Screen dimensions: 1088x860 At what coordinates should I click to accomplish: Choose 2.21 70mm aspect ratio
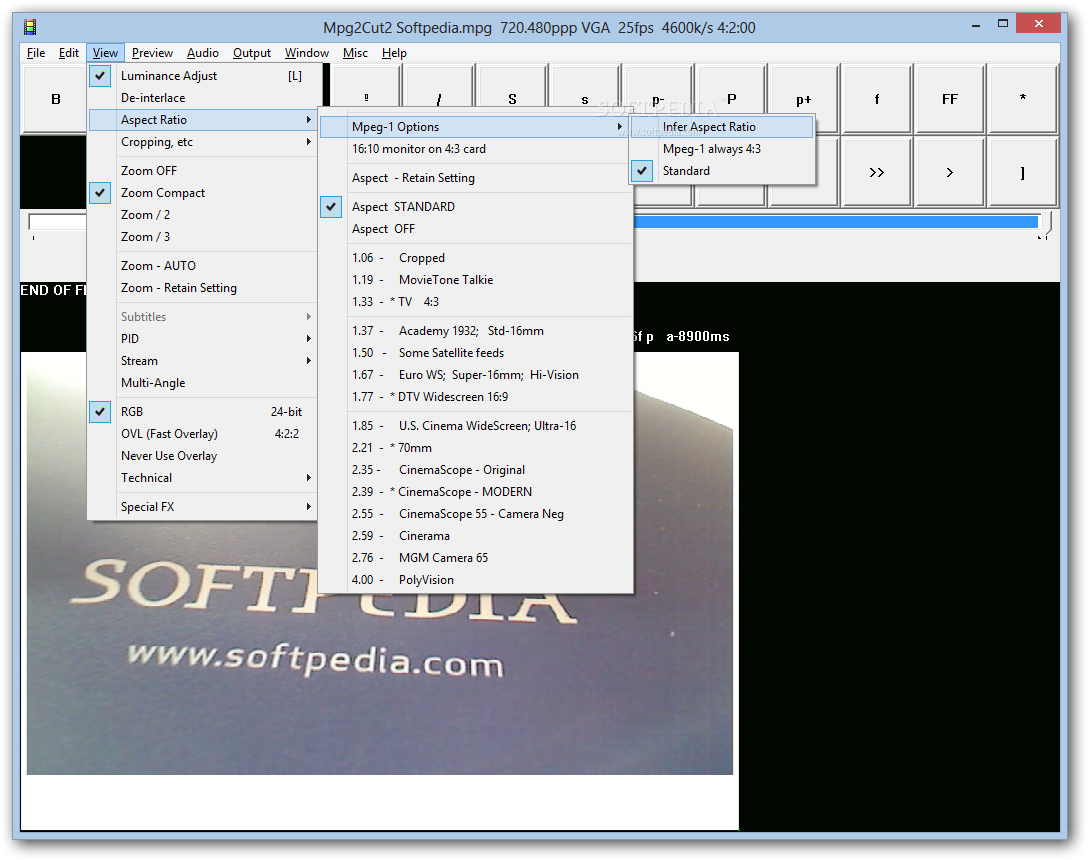(476, 448)
